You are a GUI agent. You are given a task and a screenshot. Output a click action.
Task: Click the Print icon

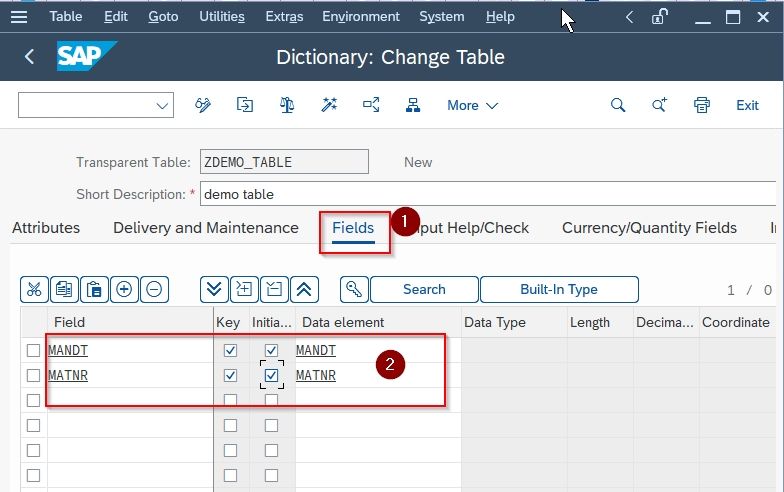click(x=702, y=105)
